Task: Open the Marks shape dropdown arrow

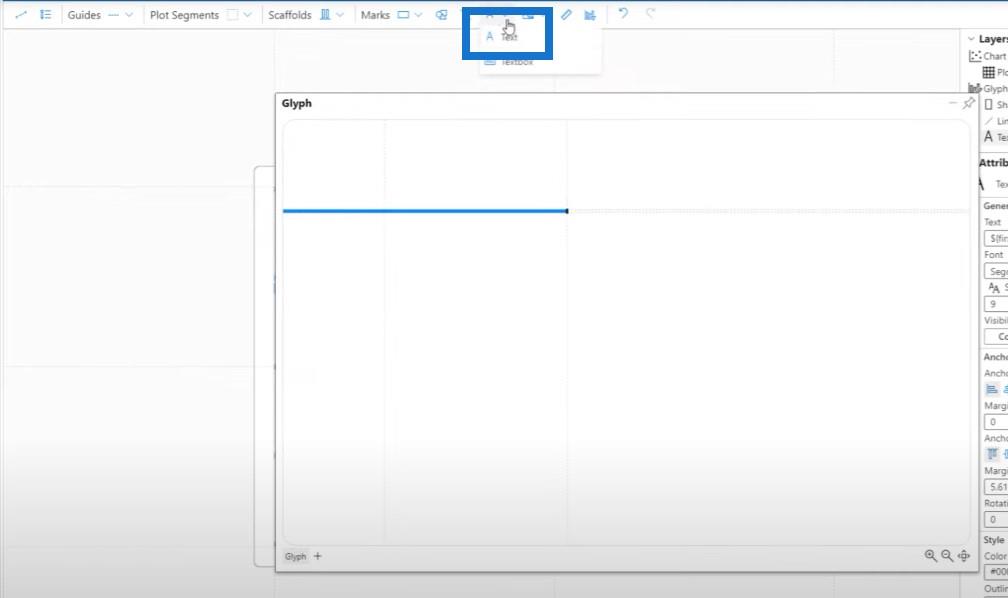Action: pyautogui.click(x=418, y=15)
